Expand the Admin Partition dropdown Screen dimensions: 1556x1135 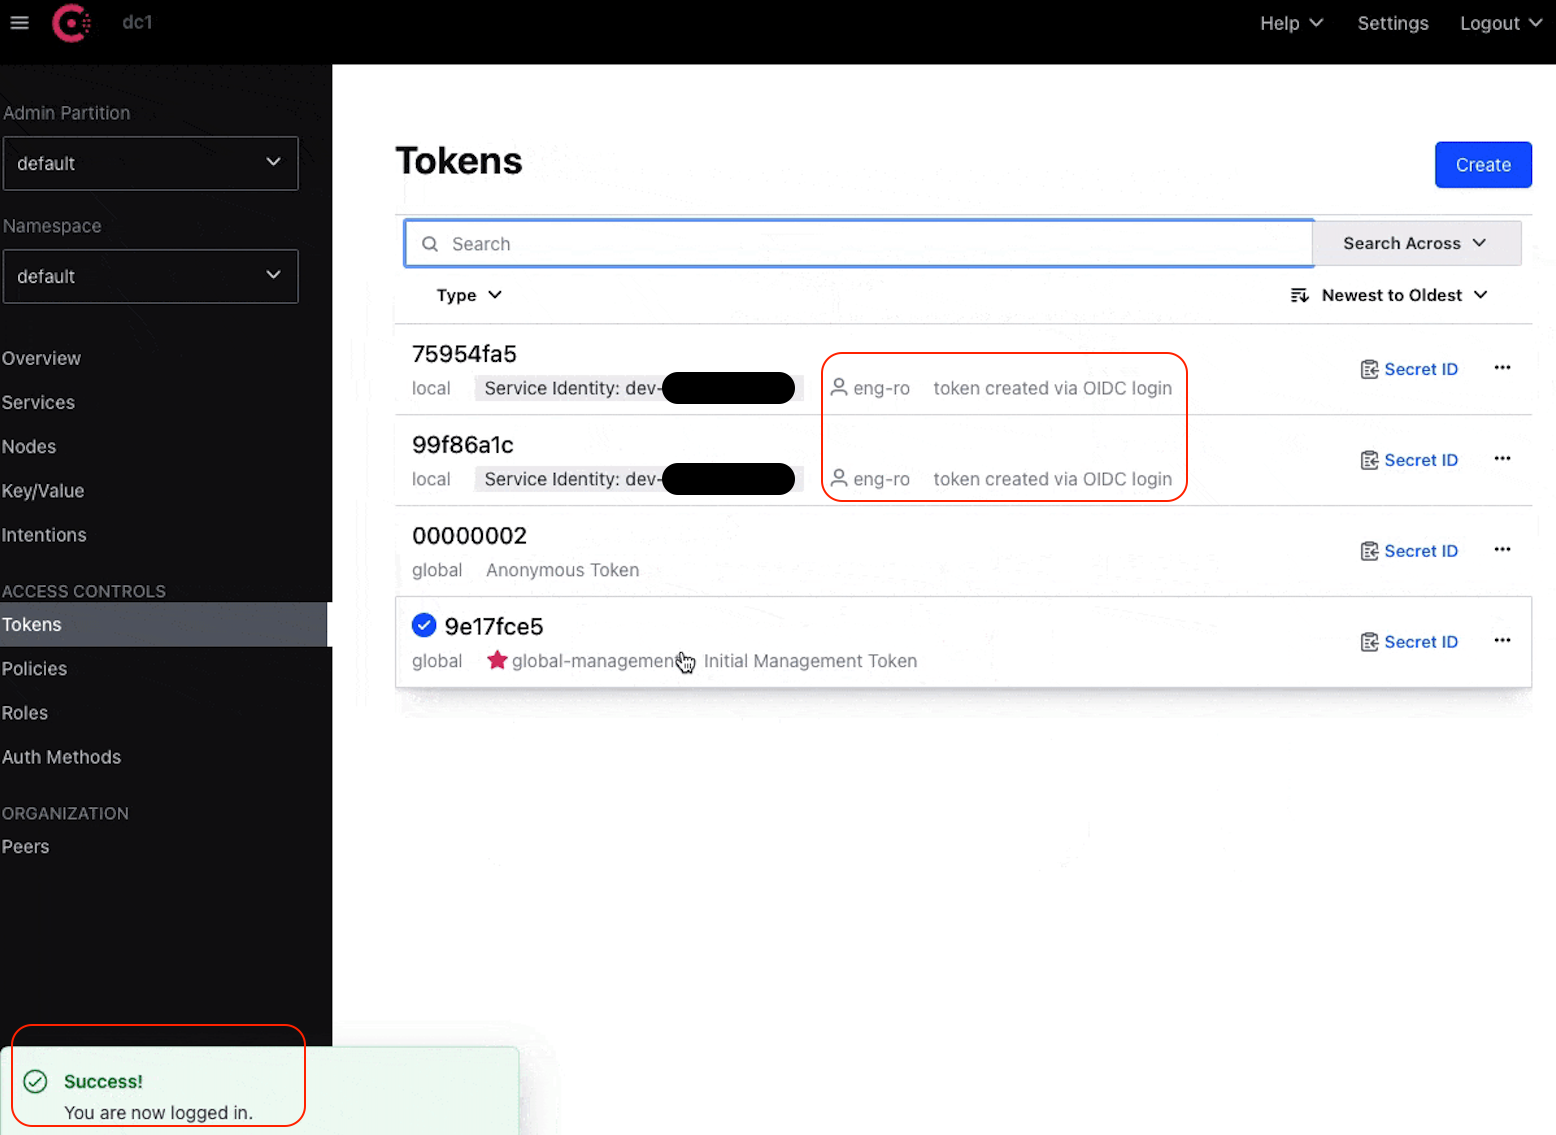[150, 163]
